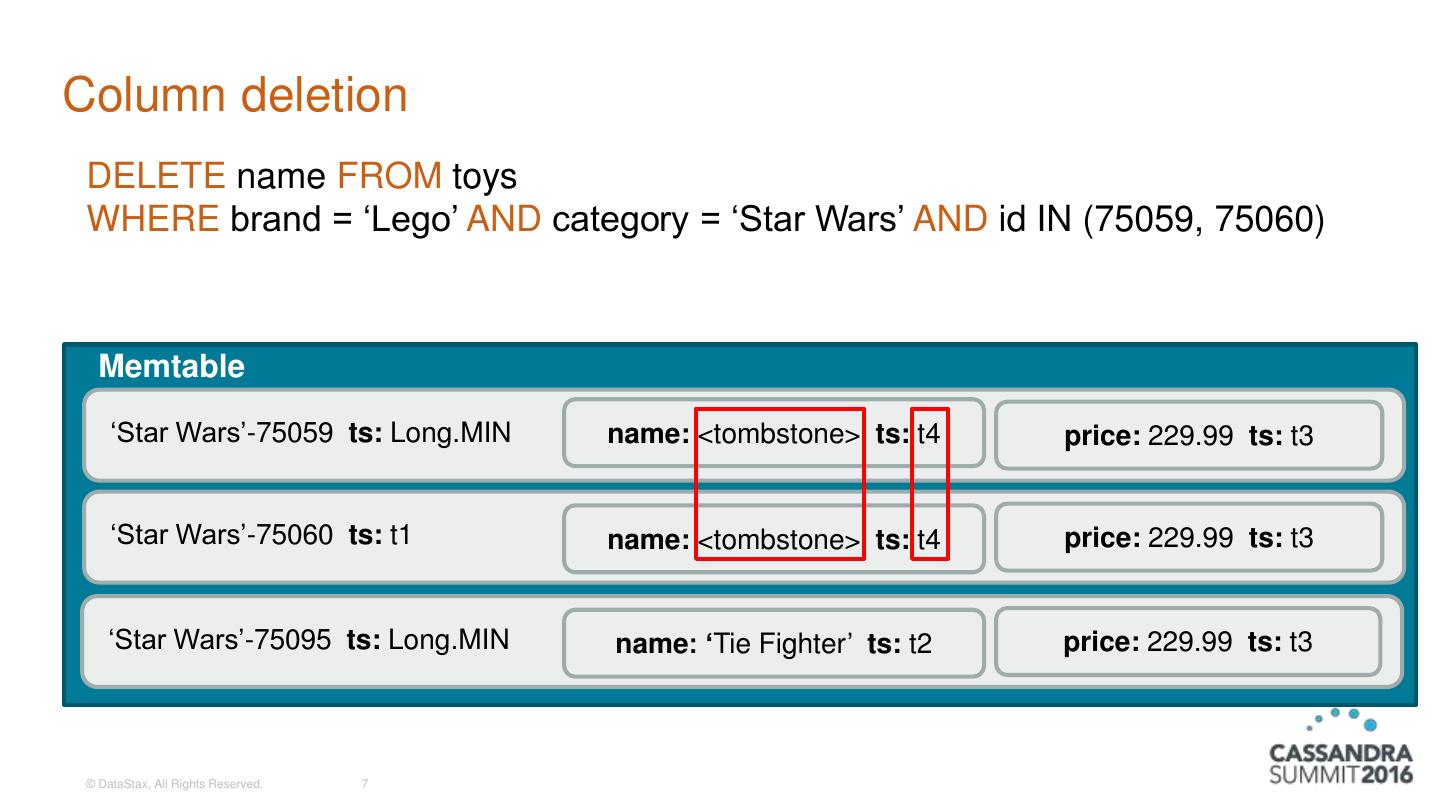
Task: Click the WHERE keyword in the query
Action: (153, 218)
